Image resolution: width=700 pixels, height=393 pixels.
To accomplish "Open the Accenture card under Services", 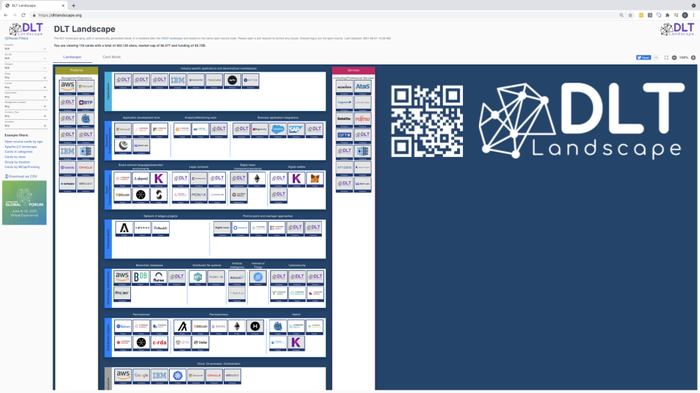I will point(344,88).
